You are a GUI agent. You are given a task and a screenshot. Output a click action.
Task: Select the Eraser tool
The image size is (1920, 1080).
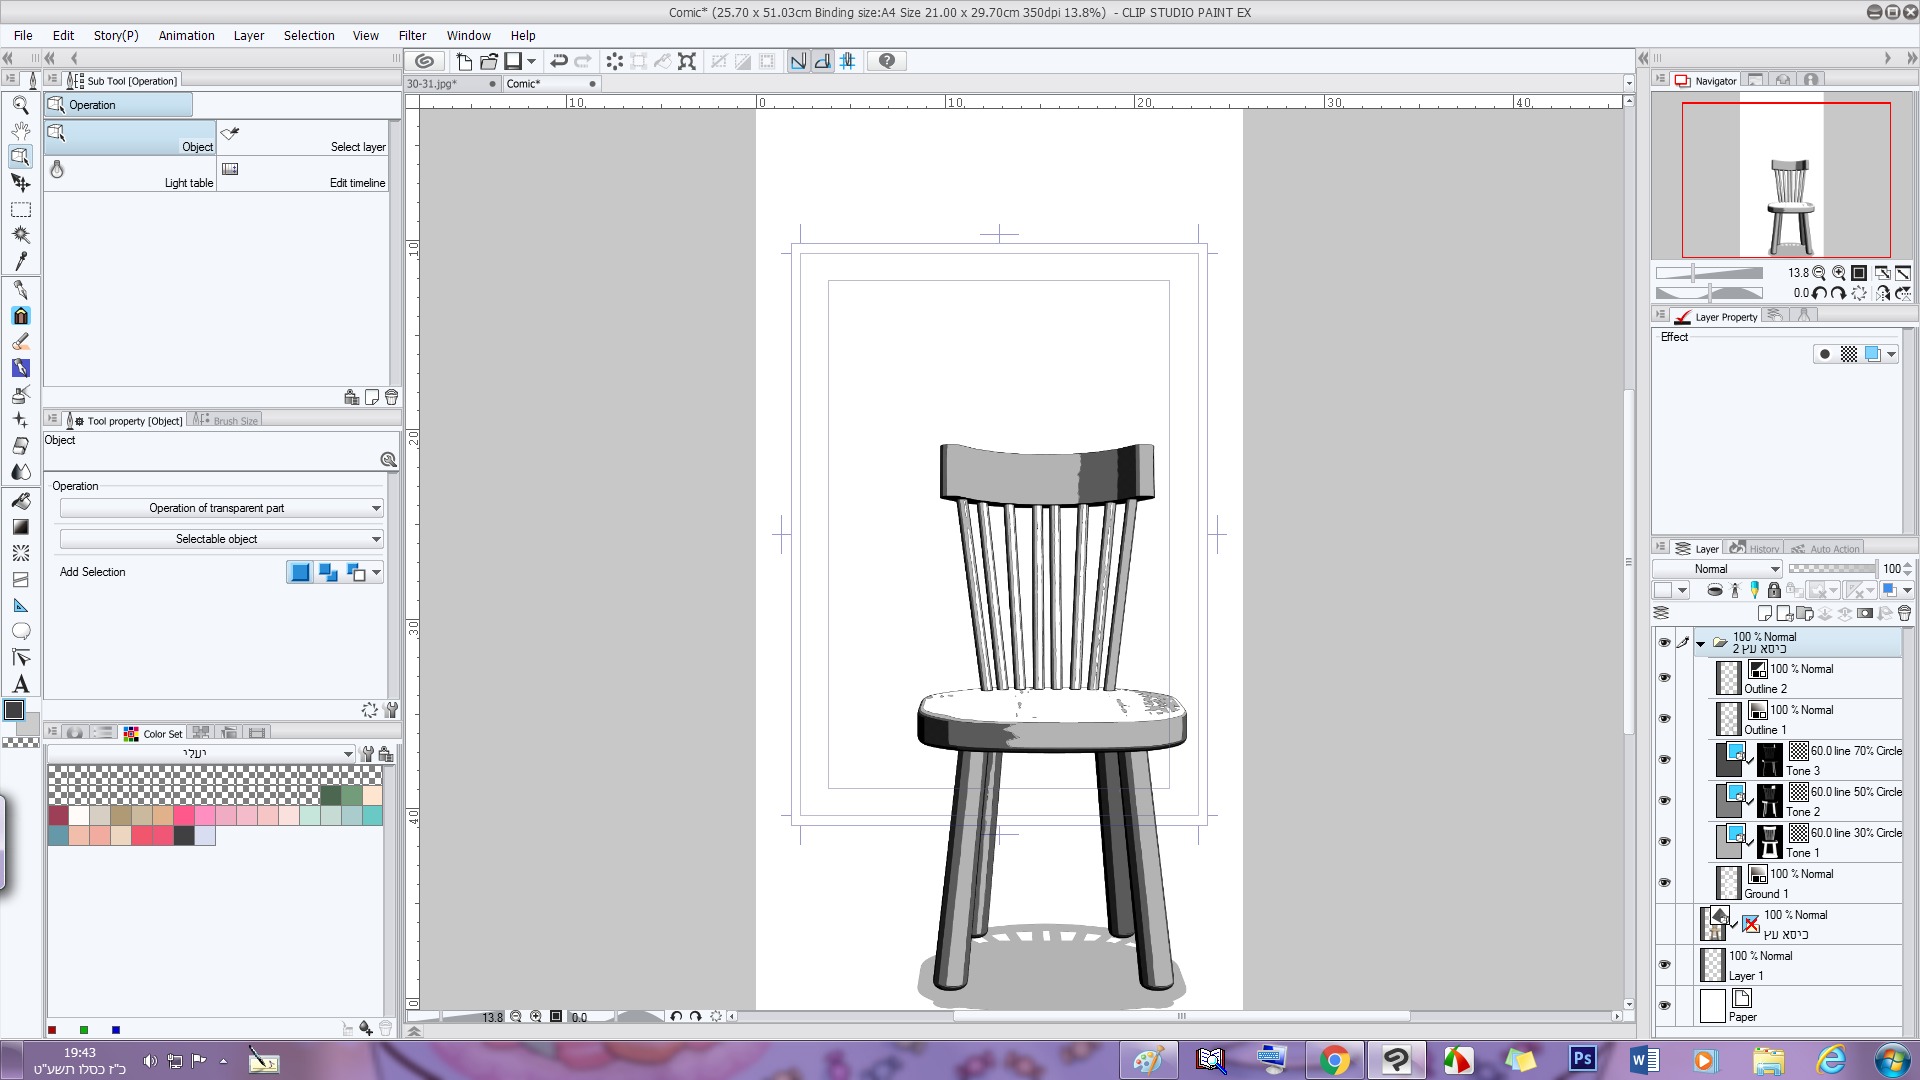pos(20,446)
